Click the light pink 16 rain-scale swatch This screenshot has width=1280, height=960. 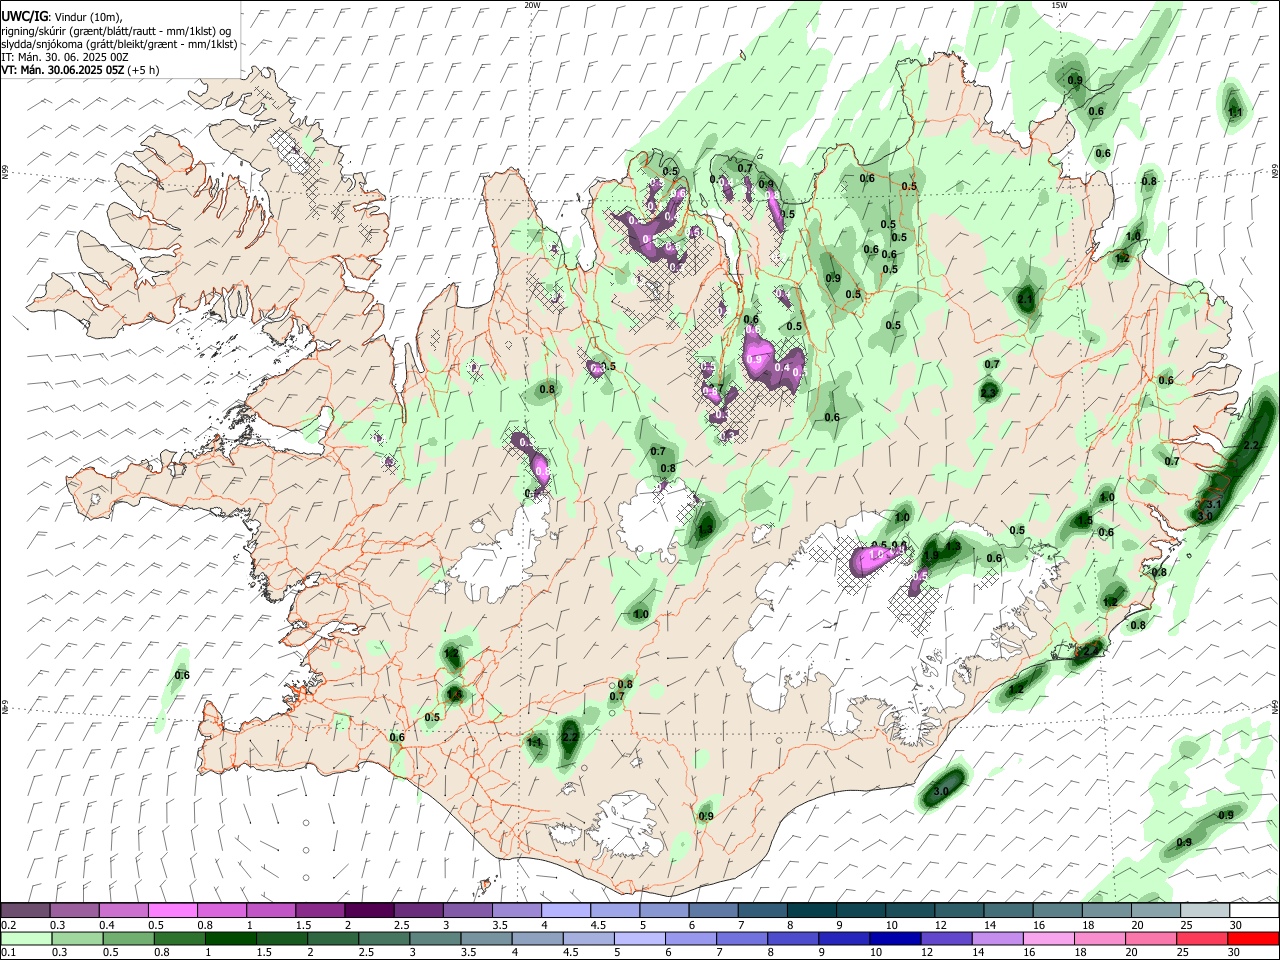tap(1049, 939)
